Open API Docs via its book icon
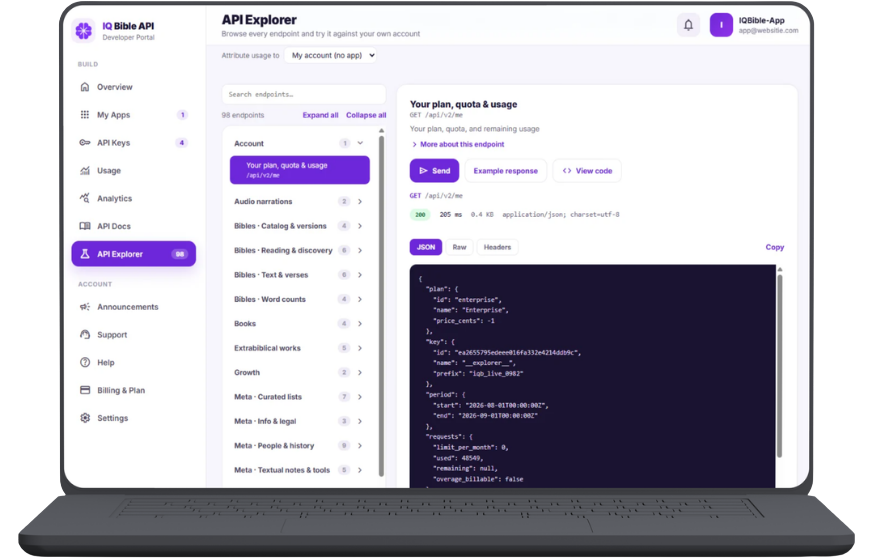Image resolution: width=874 pixels, height=560 pixels. coord(85,226)
